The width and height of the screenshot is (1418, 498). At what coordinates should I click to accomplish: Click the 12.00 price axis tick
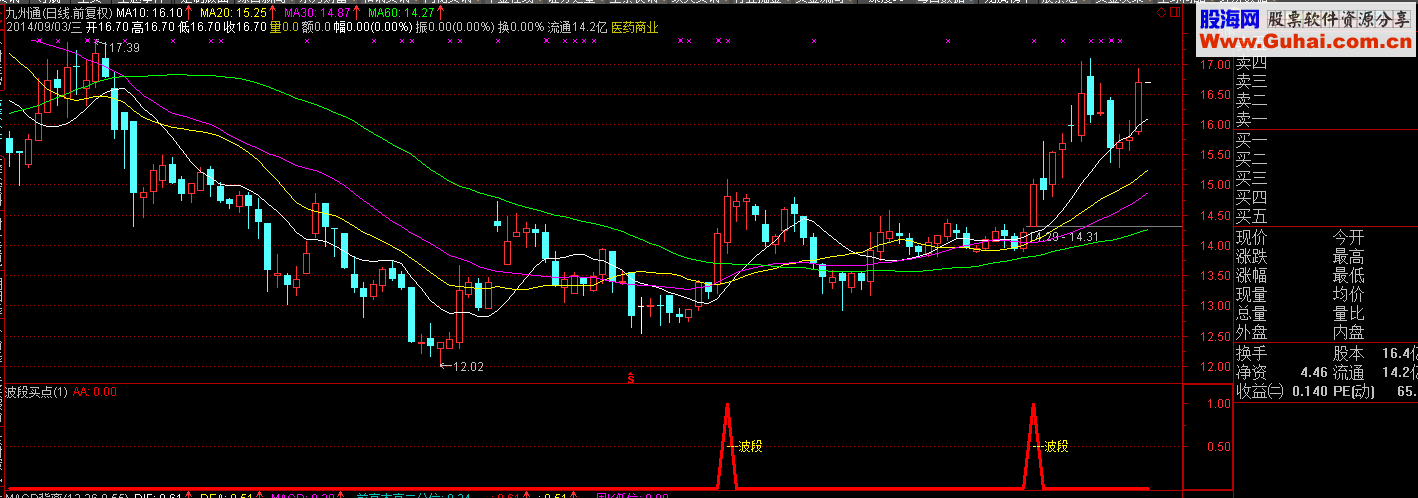pyautogui.click(x=1215, y=367)
